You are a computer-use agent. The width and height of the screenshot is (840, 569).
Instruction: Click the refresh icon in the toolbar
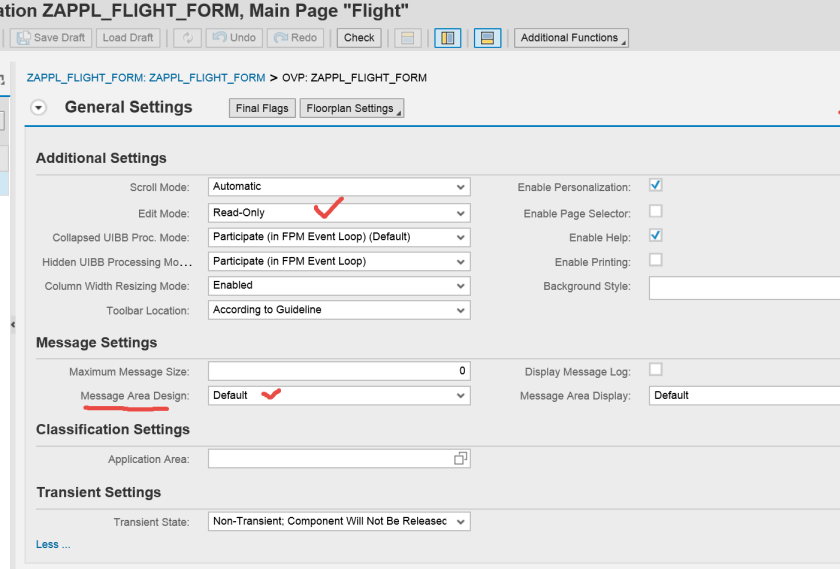pos(186,38)
